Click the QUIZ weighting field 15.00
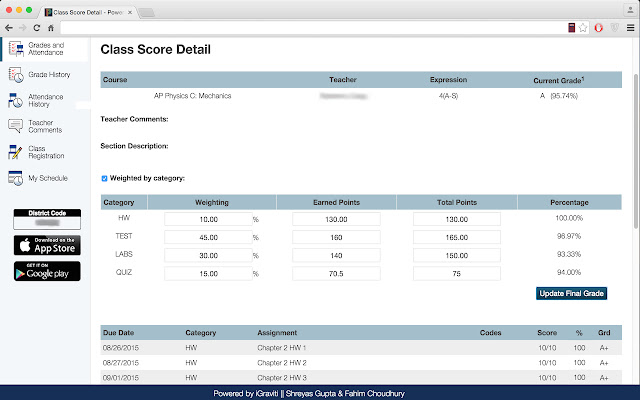Viewport: 640px width, 400px height. click(208, 273)
